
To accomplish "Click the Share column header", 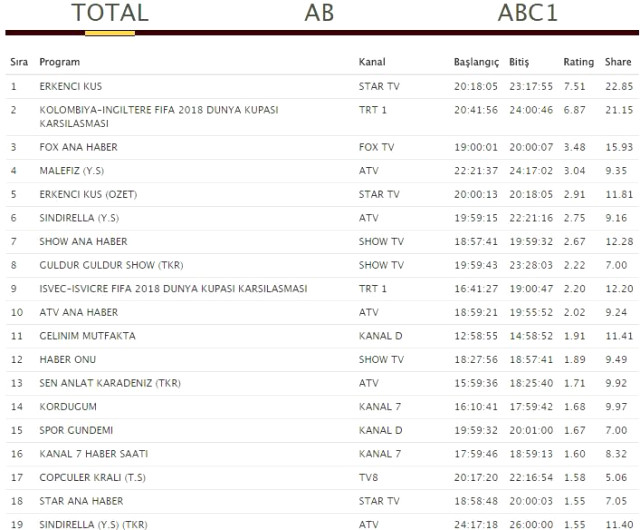I will point(618,62).
